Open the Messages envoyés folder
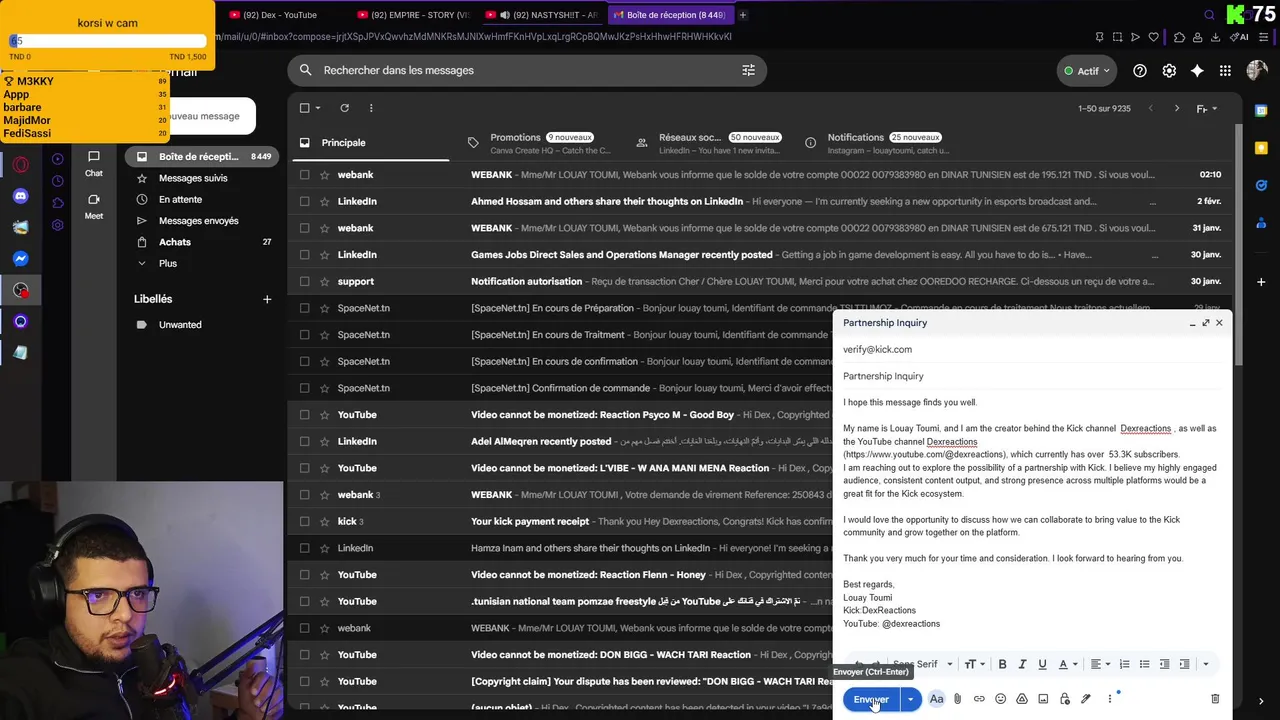 pos(199,221)
